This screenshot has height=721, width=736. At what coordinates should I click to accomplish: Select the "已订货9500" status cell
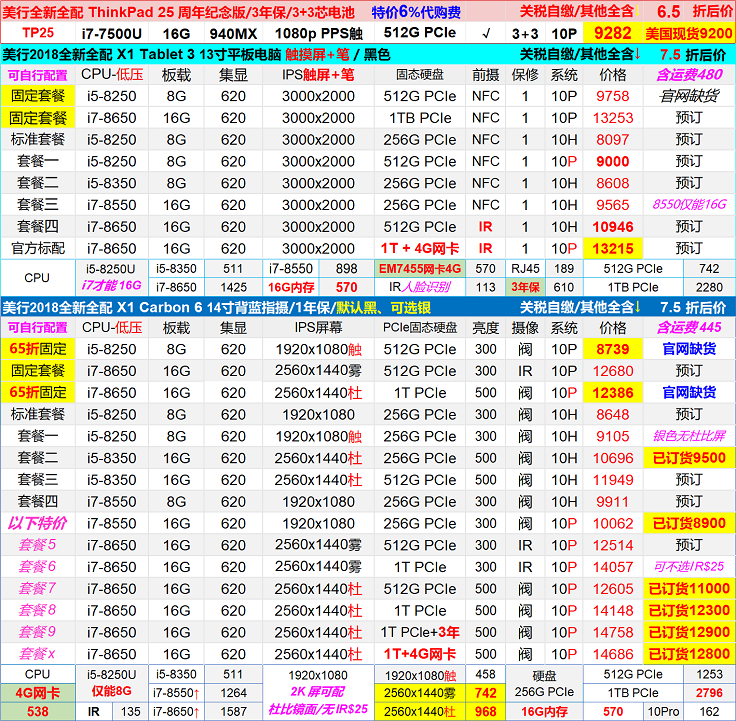pos(689,458)
